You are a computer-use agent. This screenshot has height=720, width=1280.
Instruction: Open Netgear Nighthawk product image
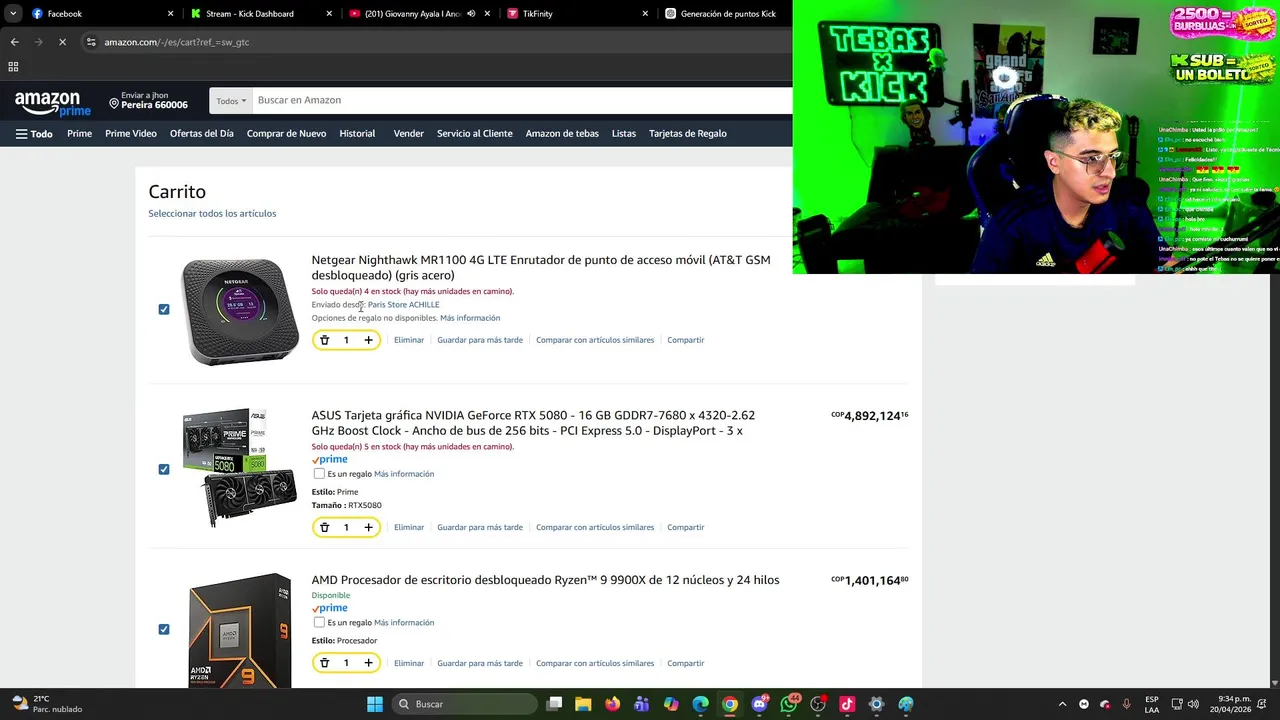(240, 312)
